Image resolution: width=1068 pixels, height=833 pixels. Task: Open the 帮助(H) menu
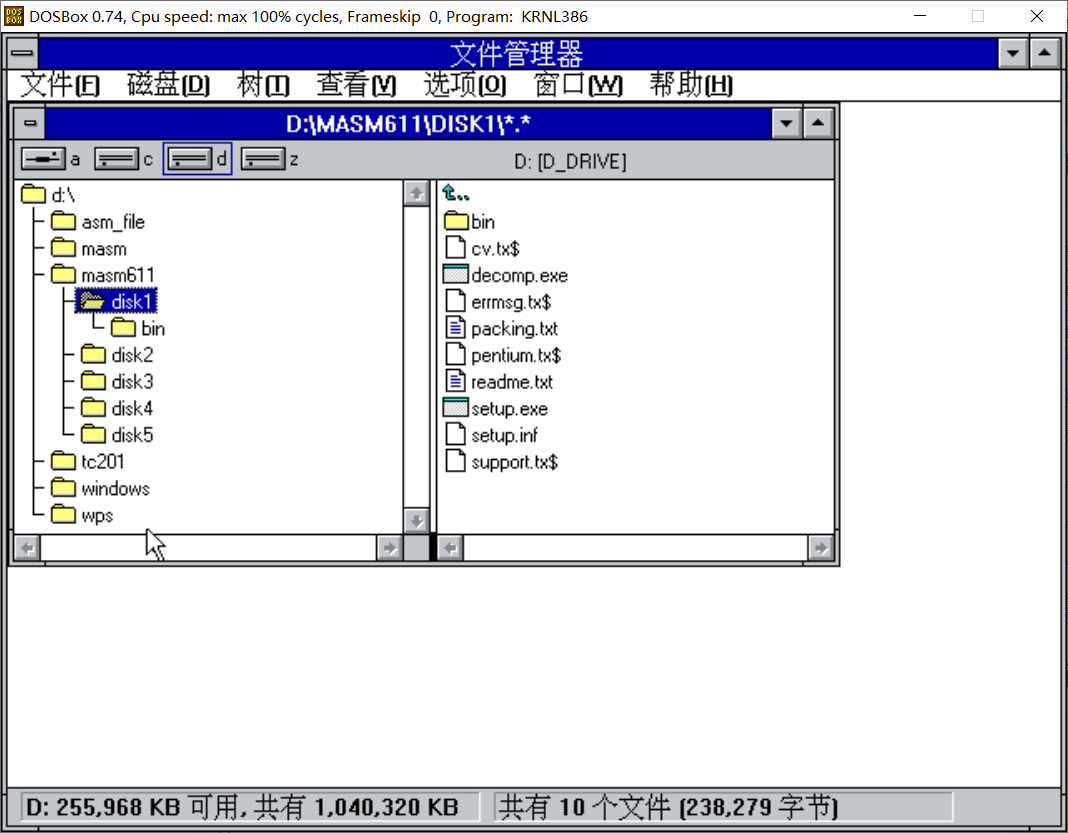(691, 85)
